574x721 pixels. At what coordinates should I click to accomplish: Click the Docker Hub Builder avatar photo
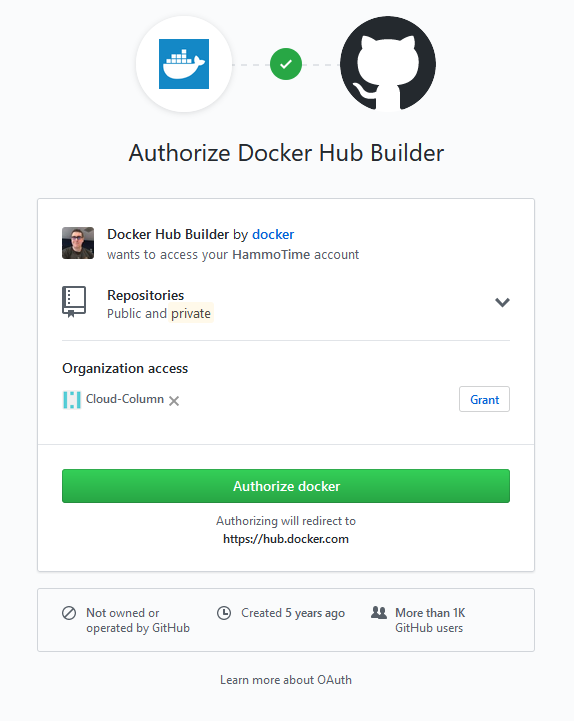click(x=78, y=243)
